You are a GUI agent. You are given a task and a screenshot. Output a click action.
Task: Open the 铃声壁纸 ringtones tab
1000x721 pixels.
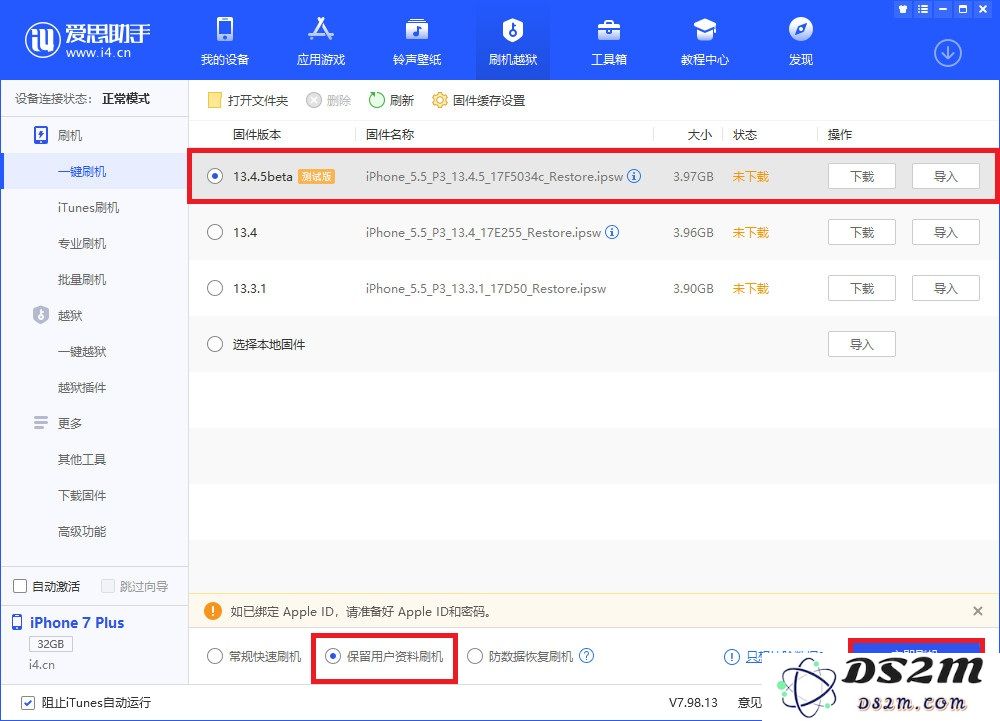click(417, 41)
